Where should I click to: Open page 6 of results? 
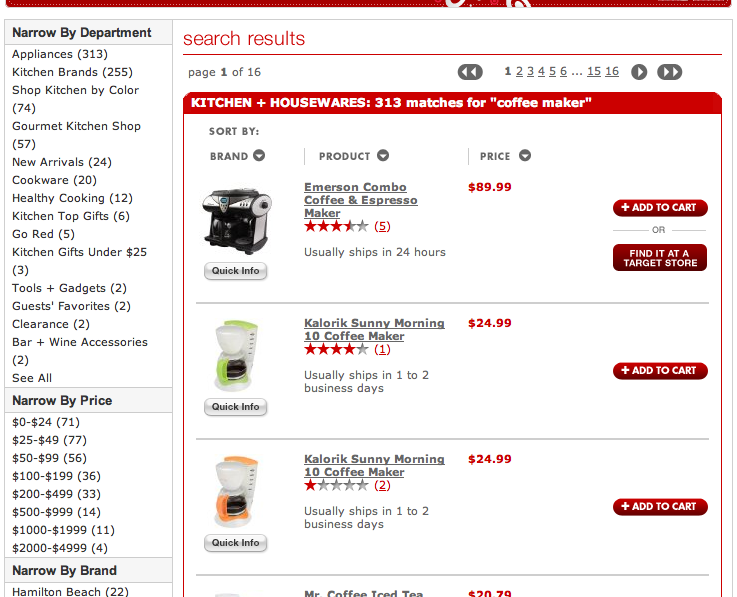tap(564, 71)
